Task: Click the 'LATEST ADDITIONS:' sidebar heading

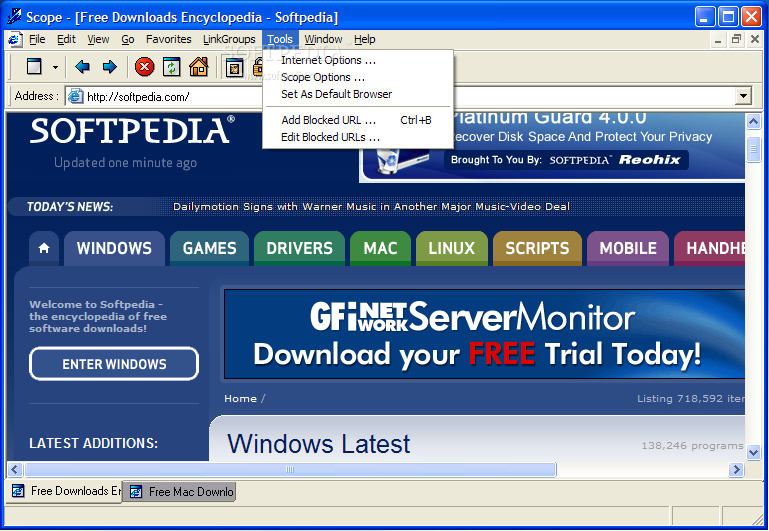Action: click(x=93, y=443)
